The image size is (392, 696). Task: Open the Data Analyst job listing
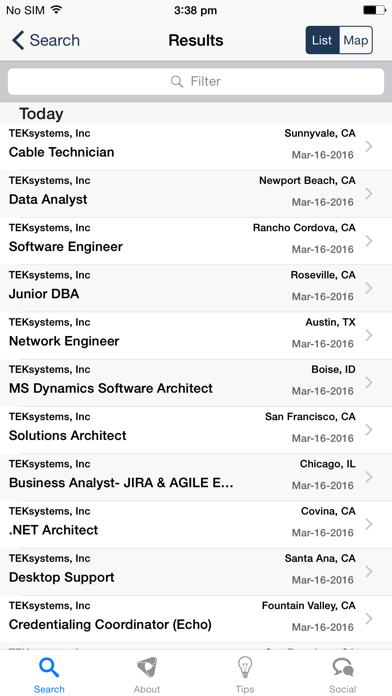coord(196,194)
